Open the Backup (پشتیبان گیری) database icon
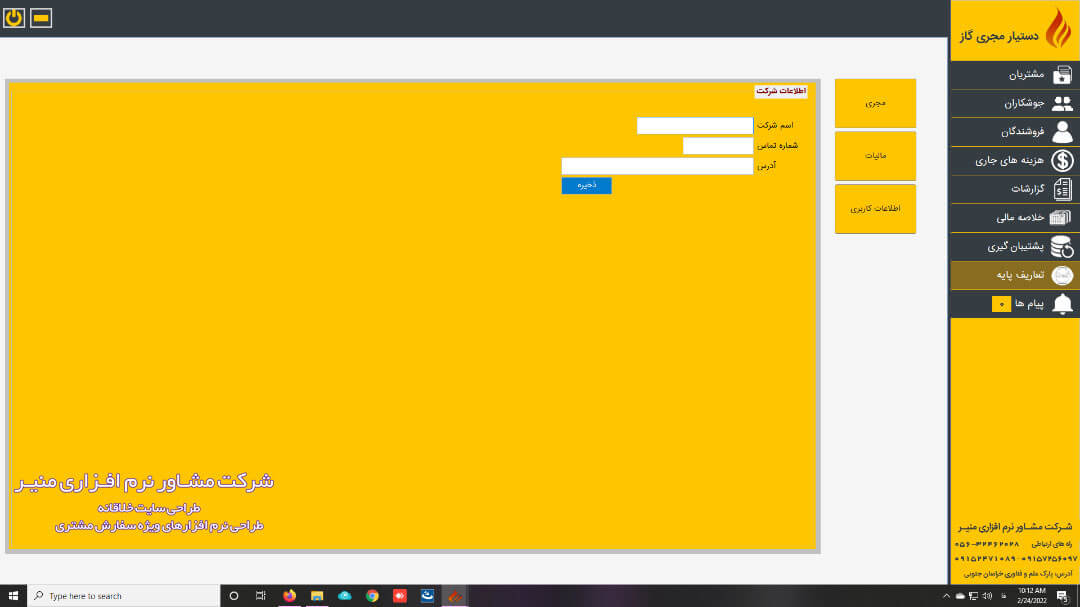 tap(1062, 246)
